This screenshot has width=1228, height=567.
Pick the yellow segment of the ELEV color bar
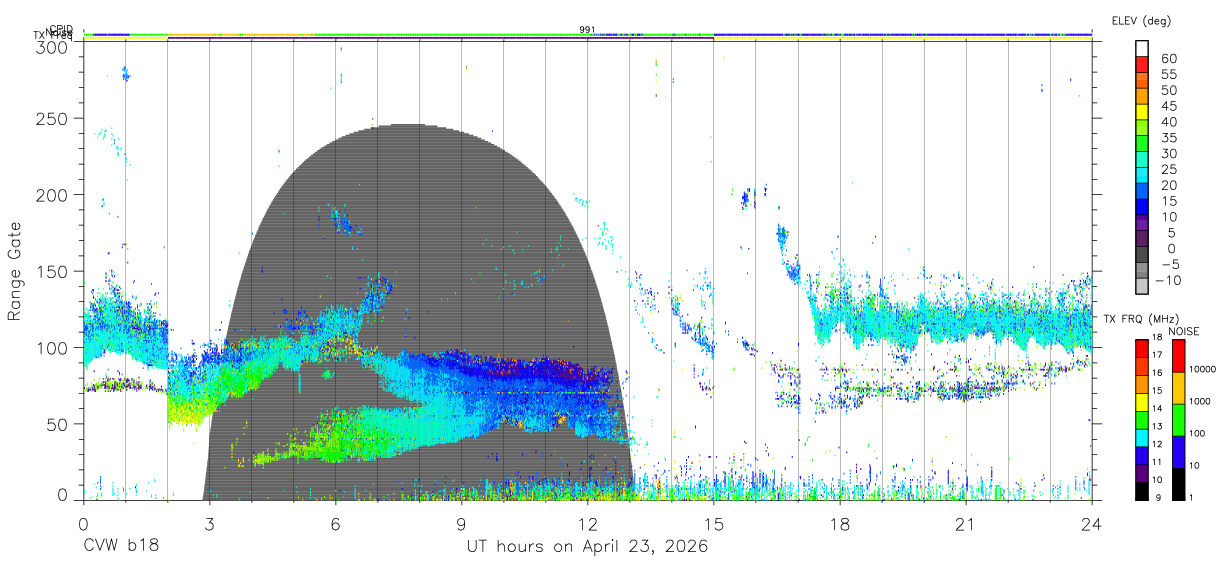(x=1141, y=112)
